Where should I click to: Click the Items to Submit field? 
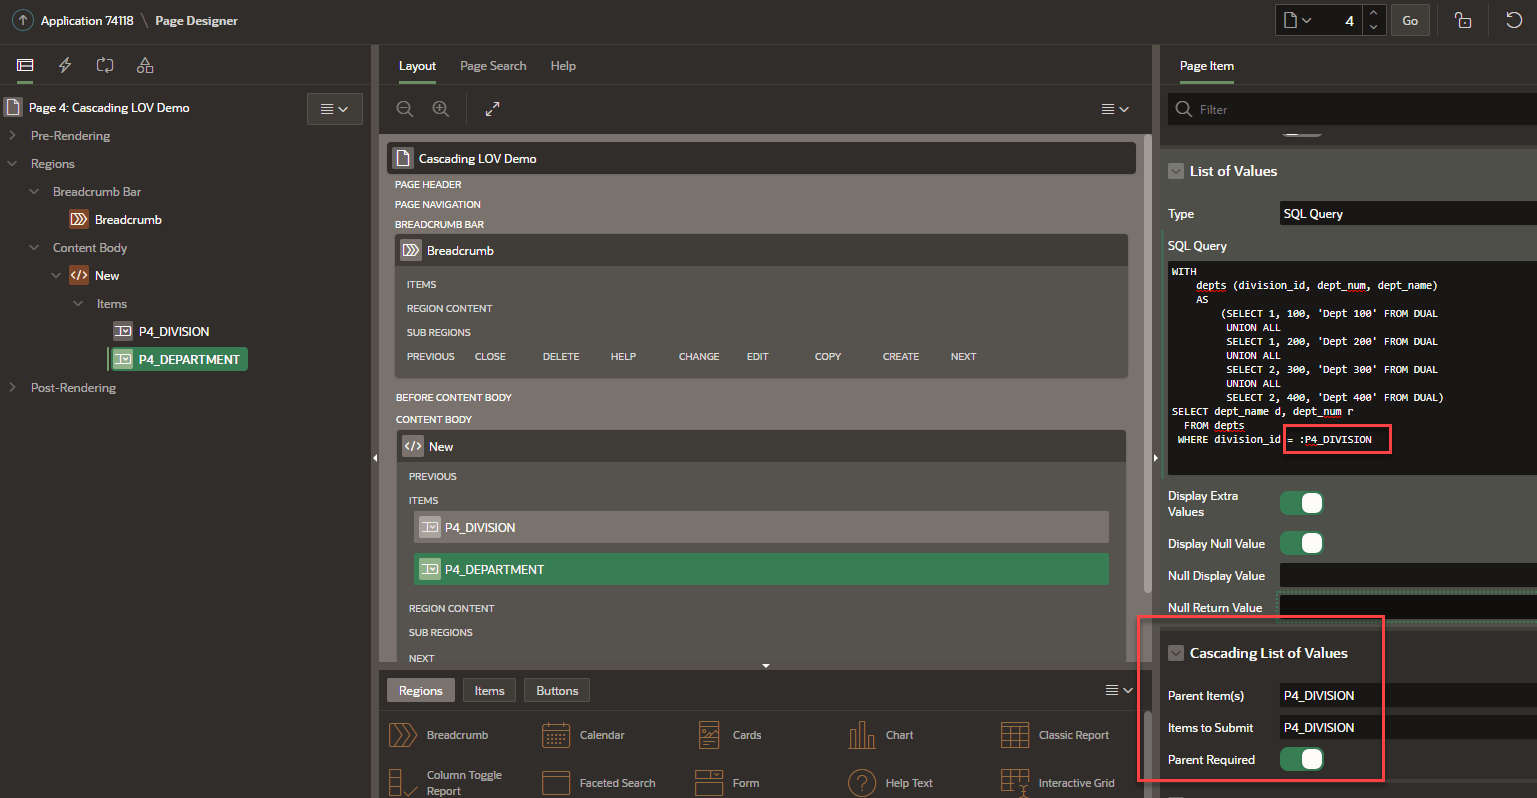click(1408, 727)
